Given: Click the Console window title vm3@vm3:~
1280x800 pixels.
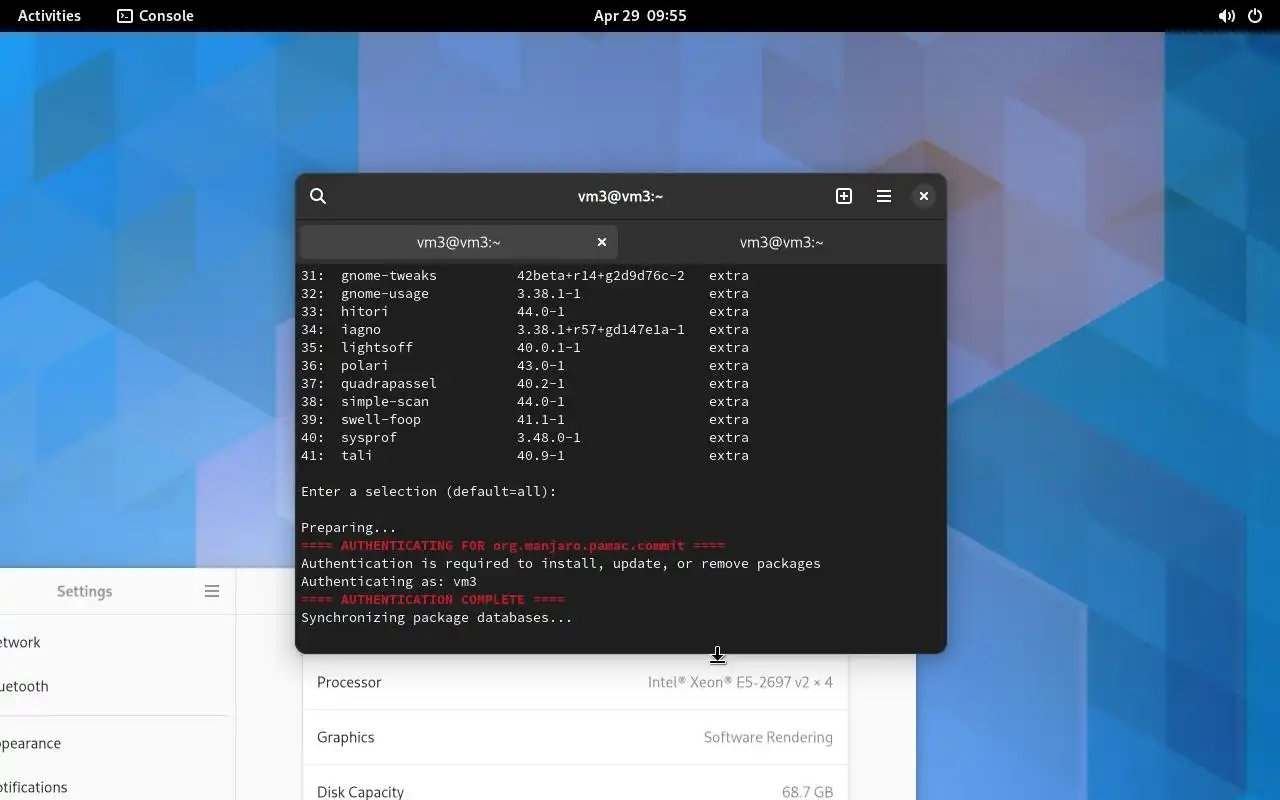Looking at the screenshot, I should [620, 196].
